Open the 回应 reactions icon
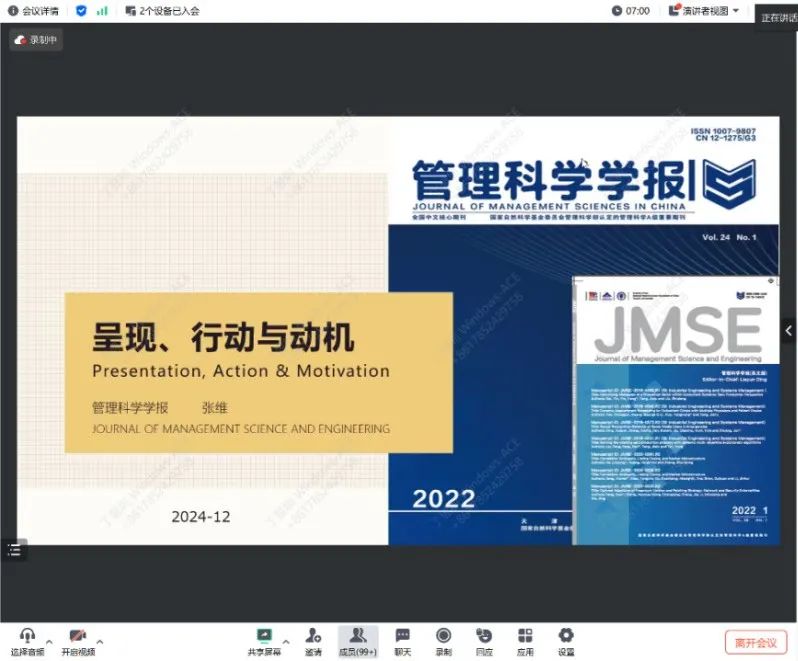 (x=484, y=636)
